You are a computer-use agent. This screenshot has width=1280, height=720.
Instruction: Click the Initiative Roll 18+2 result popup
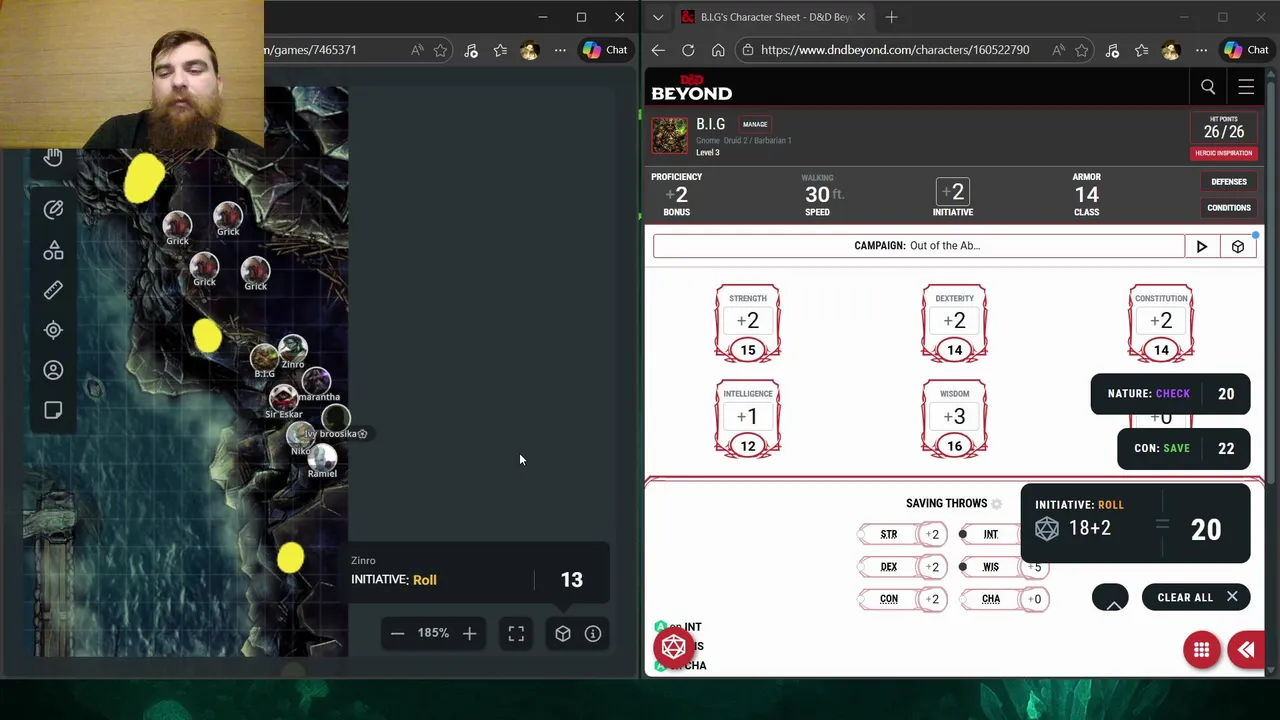1135,523
